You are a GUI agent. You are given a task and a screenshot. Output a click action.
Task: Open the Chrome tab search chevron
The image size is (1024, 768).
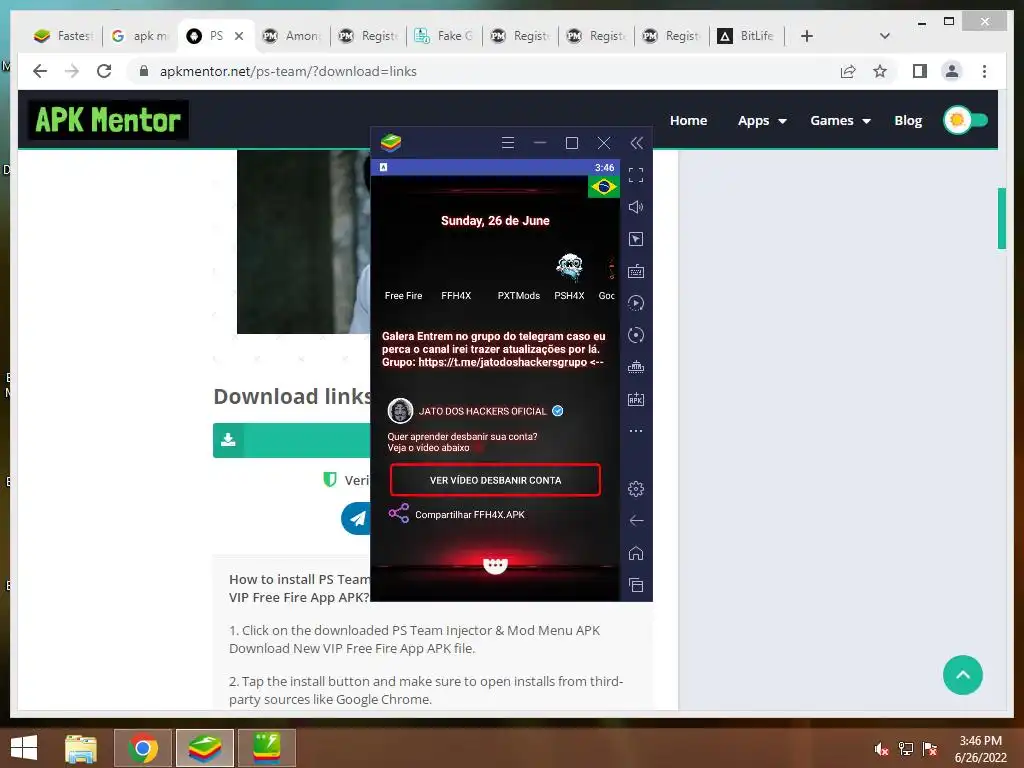885,36
